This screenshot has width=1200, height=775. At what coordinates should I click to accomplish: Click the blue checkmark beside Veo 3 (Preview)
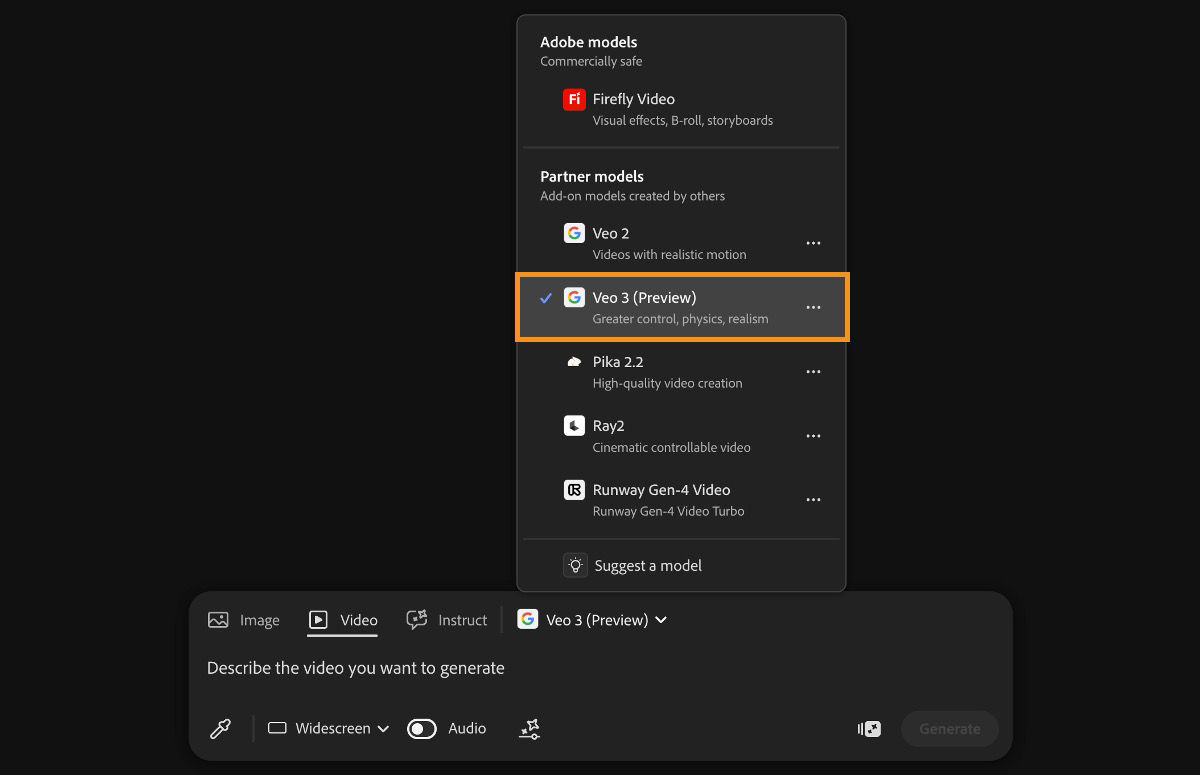point(546,298)
